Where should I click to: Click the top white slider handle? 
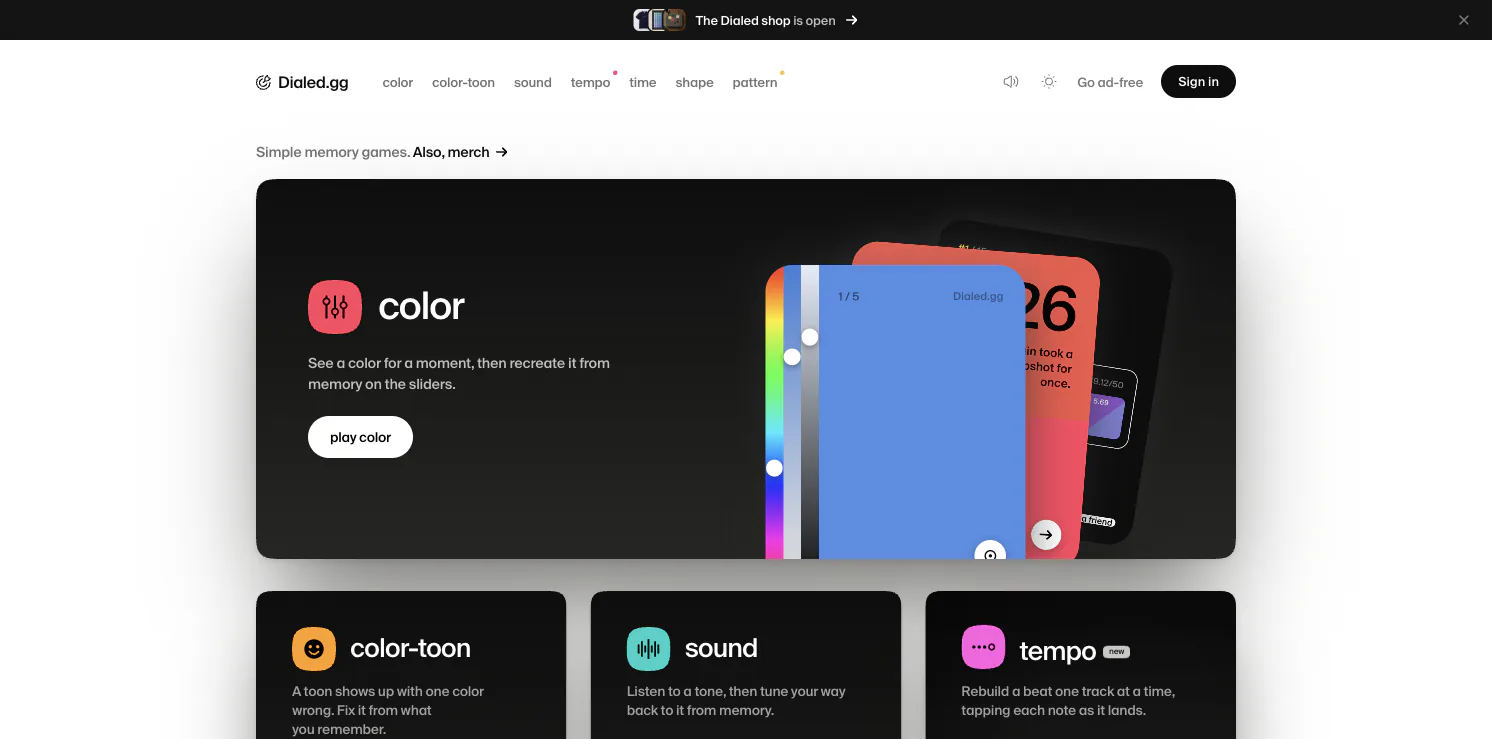tap(810, 337)
